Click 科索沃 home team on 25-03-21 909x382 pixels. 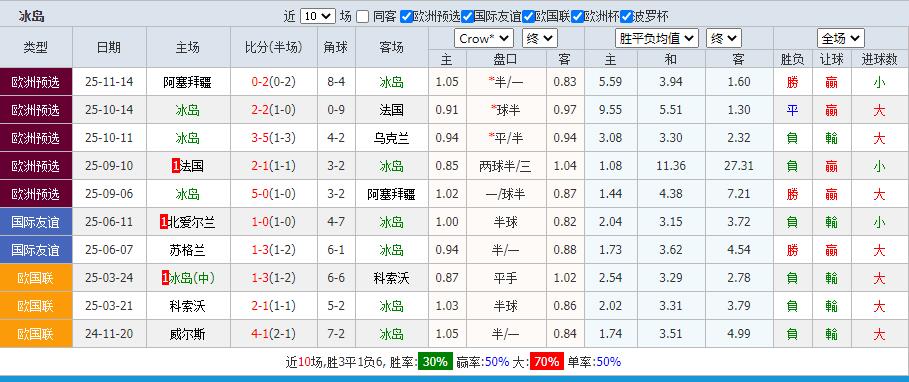[188, 306]
